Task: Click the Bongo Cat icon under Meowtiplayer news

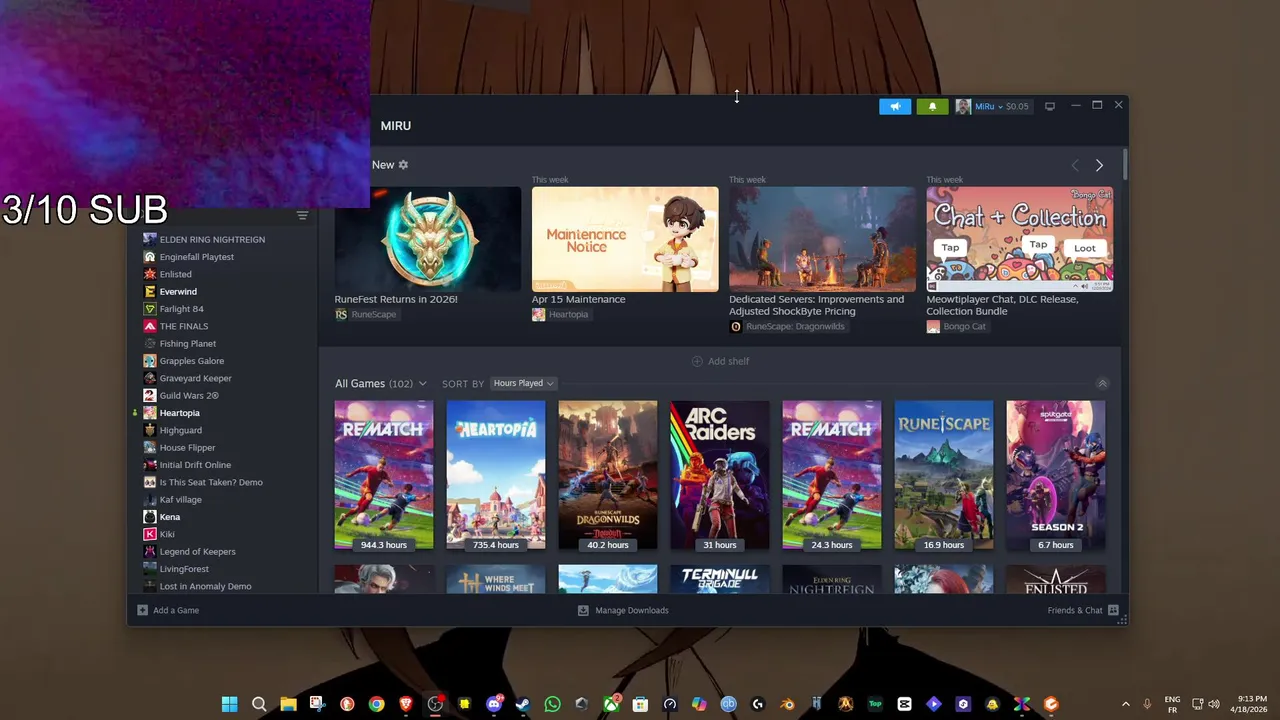Action: [x=933, y=326]
